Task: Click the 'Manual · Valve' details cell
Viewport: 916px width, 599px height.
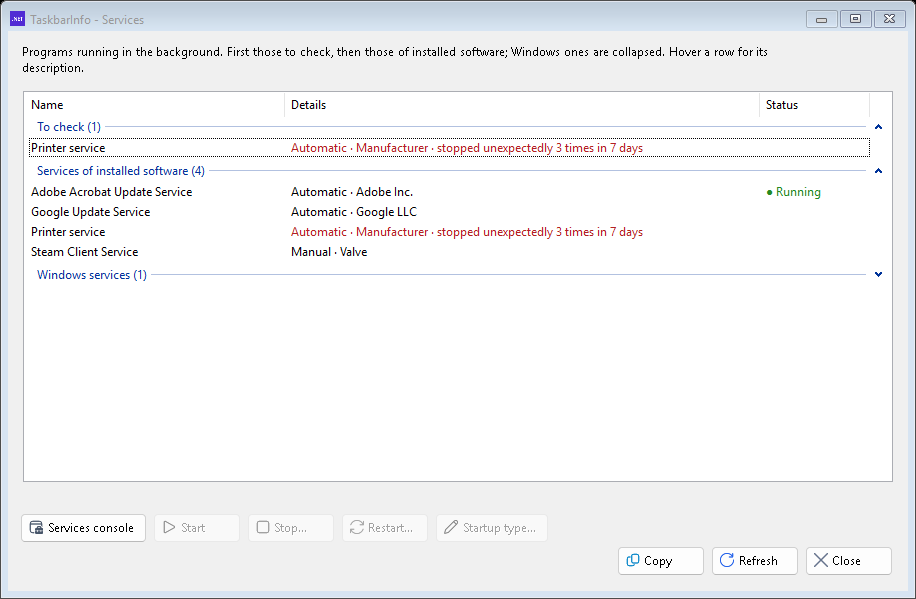Action: point(329,252)
